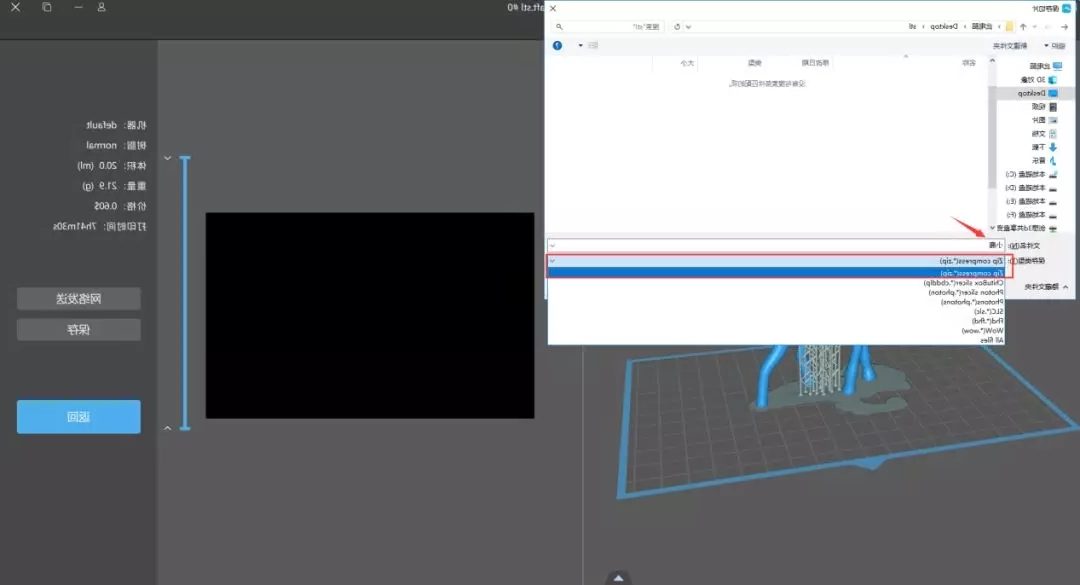
Task: Click 隐藏文件夹 hide folders toggle
Action: tap(1046, 287)
